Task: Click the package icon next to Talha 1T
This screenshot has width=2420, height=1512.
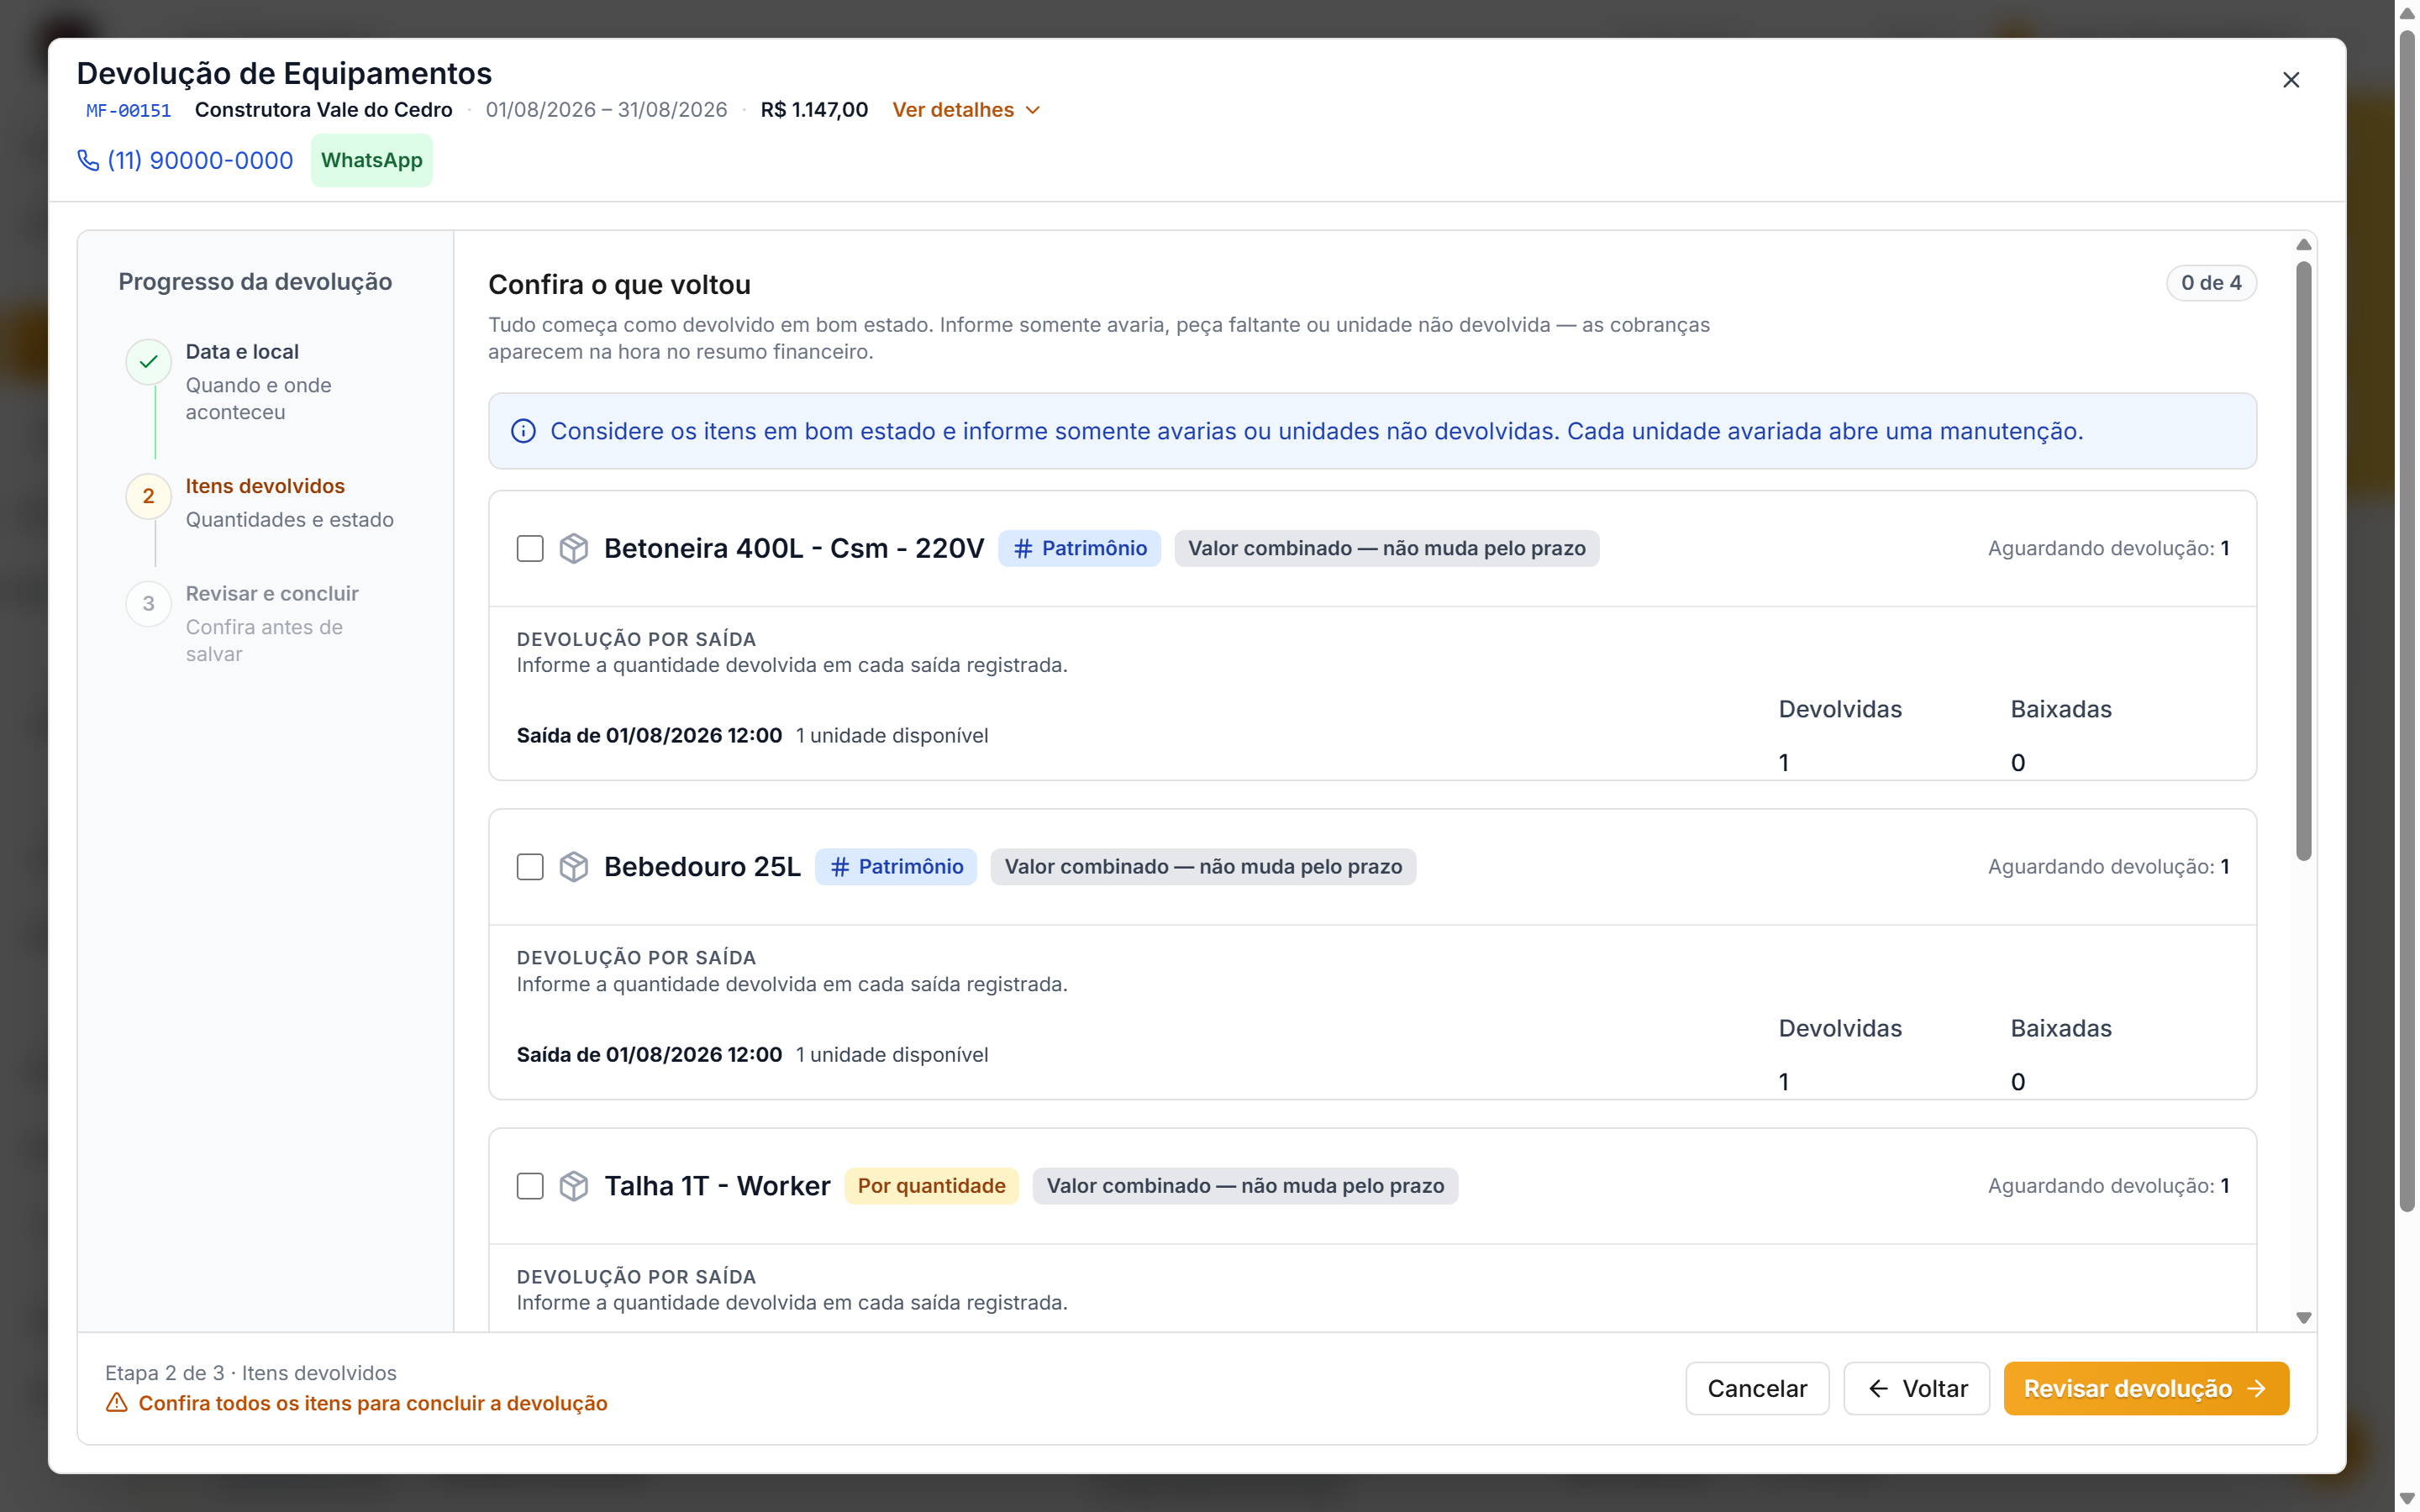Action: 574,1186
